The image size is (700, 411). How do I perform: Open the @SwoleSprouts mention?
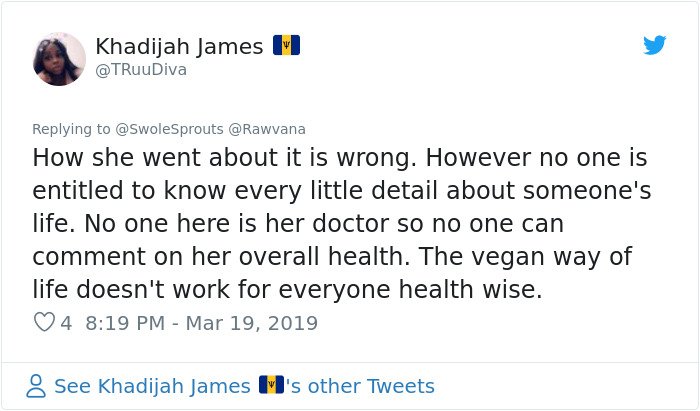point(169,129)
